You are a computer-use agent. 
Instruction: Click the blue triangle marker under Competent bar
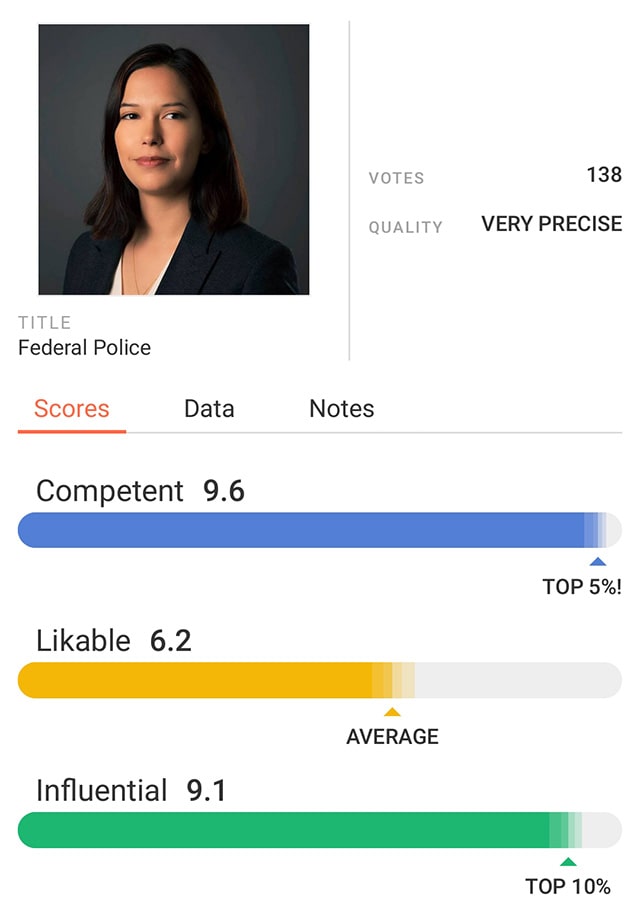tap(598, 562)
